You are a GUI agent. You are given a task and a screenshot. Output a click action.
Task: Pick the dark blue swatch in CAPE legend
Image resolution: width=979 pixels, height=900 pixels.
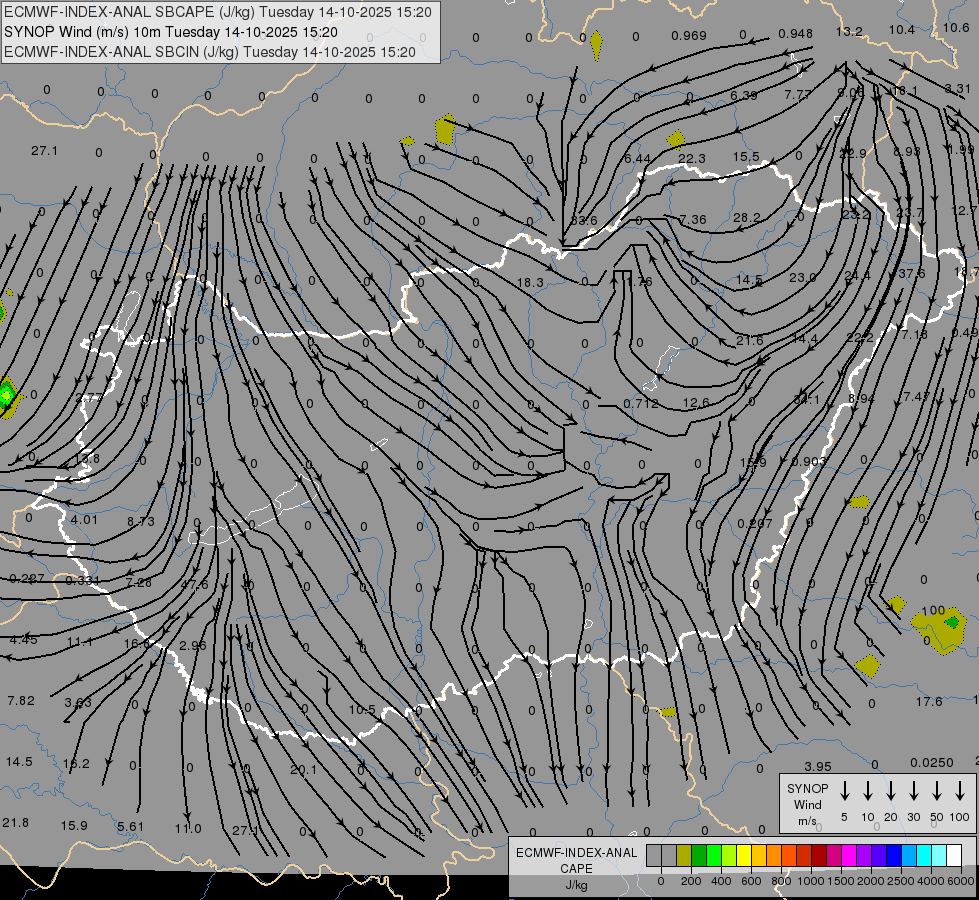[x=894, y=855]
